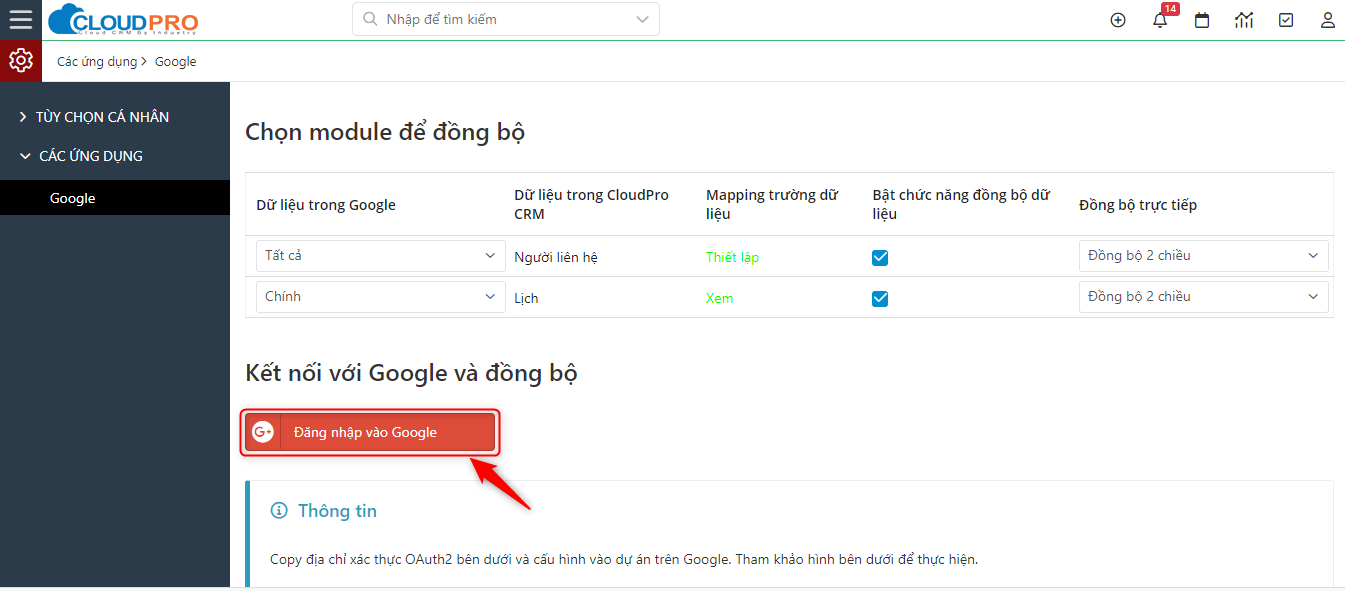This screenshot has height=591, width=1345.
Task: Click Chọn module để đồng bộ heading
Action: [385, 132]
